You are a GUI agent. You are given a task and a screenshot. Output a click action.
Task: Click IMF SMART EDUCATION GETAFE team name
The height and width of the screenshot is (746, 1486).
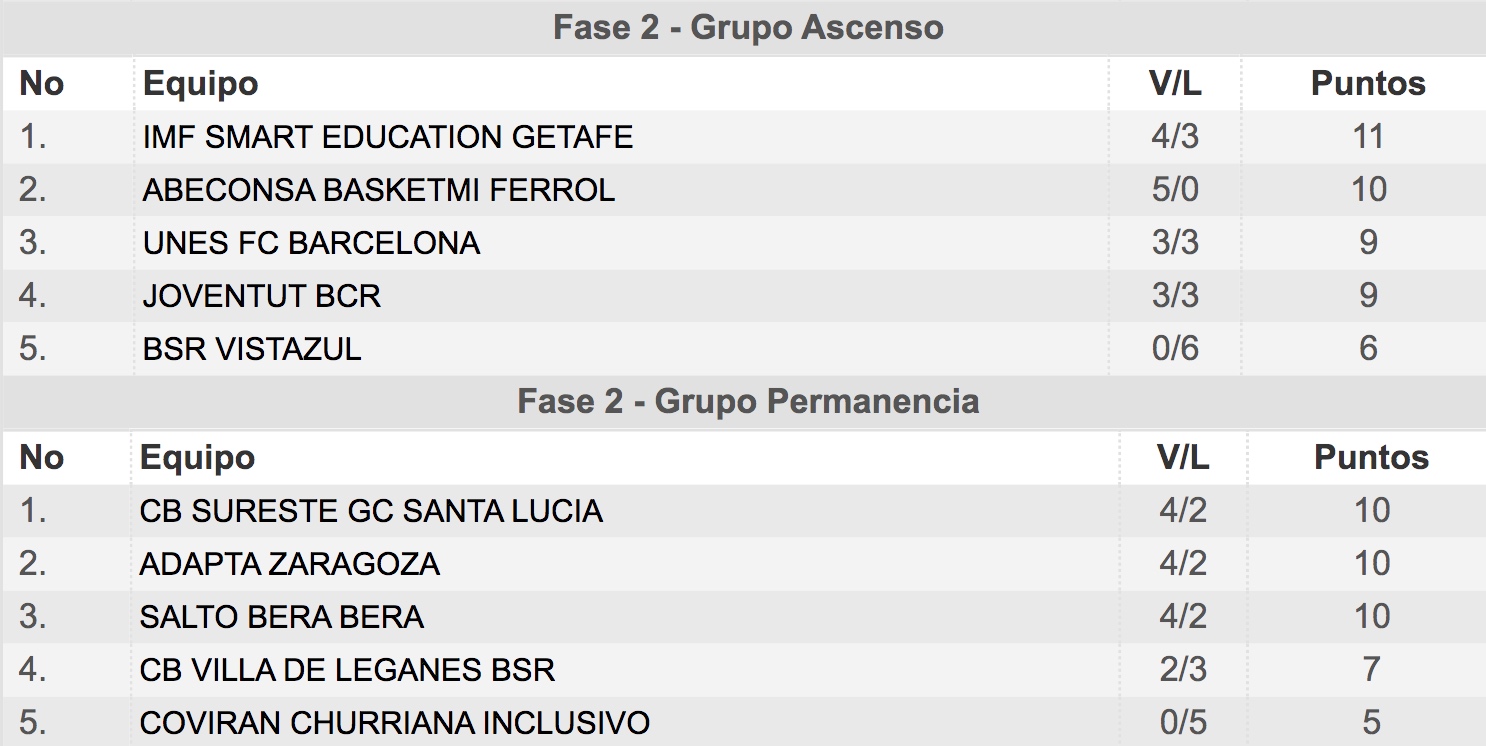(388, 137)
